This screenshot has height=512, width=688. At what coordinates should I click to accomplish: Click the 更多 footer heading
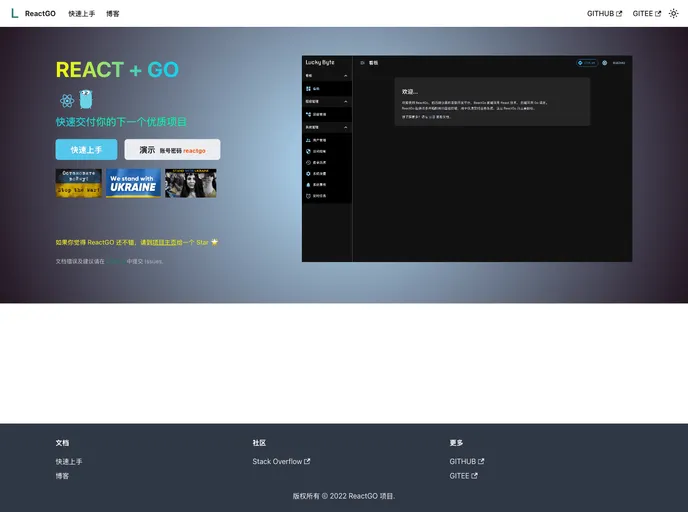click(456, 443)
